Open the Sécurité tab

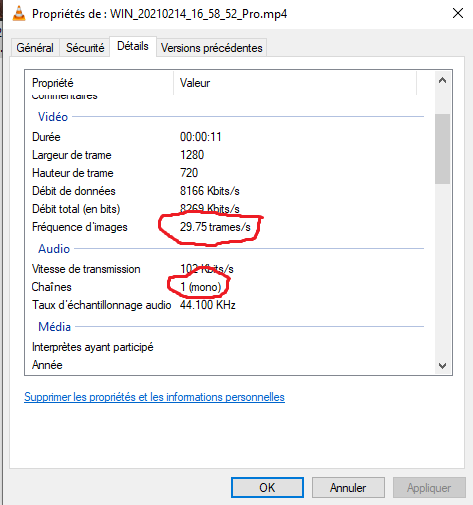(85, 48)
